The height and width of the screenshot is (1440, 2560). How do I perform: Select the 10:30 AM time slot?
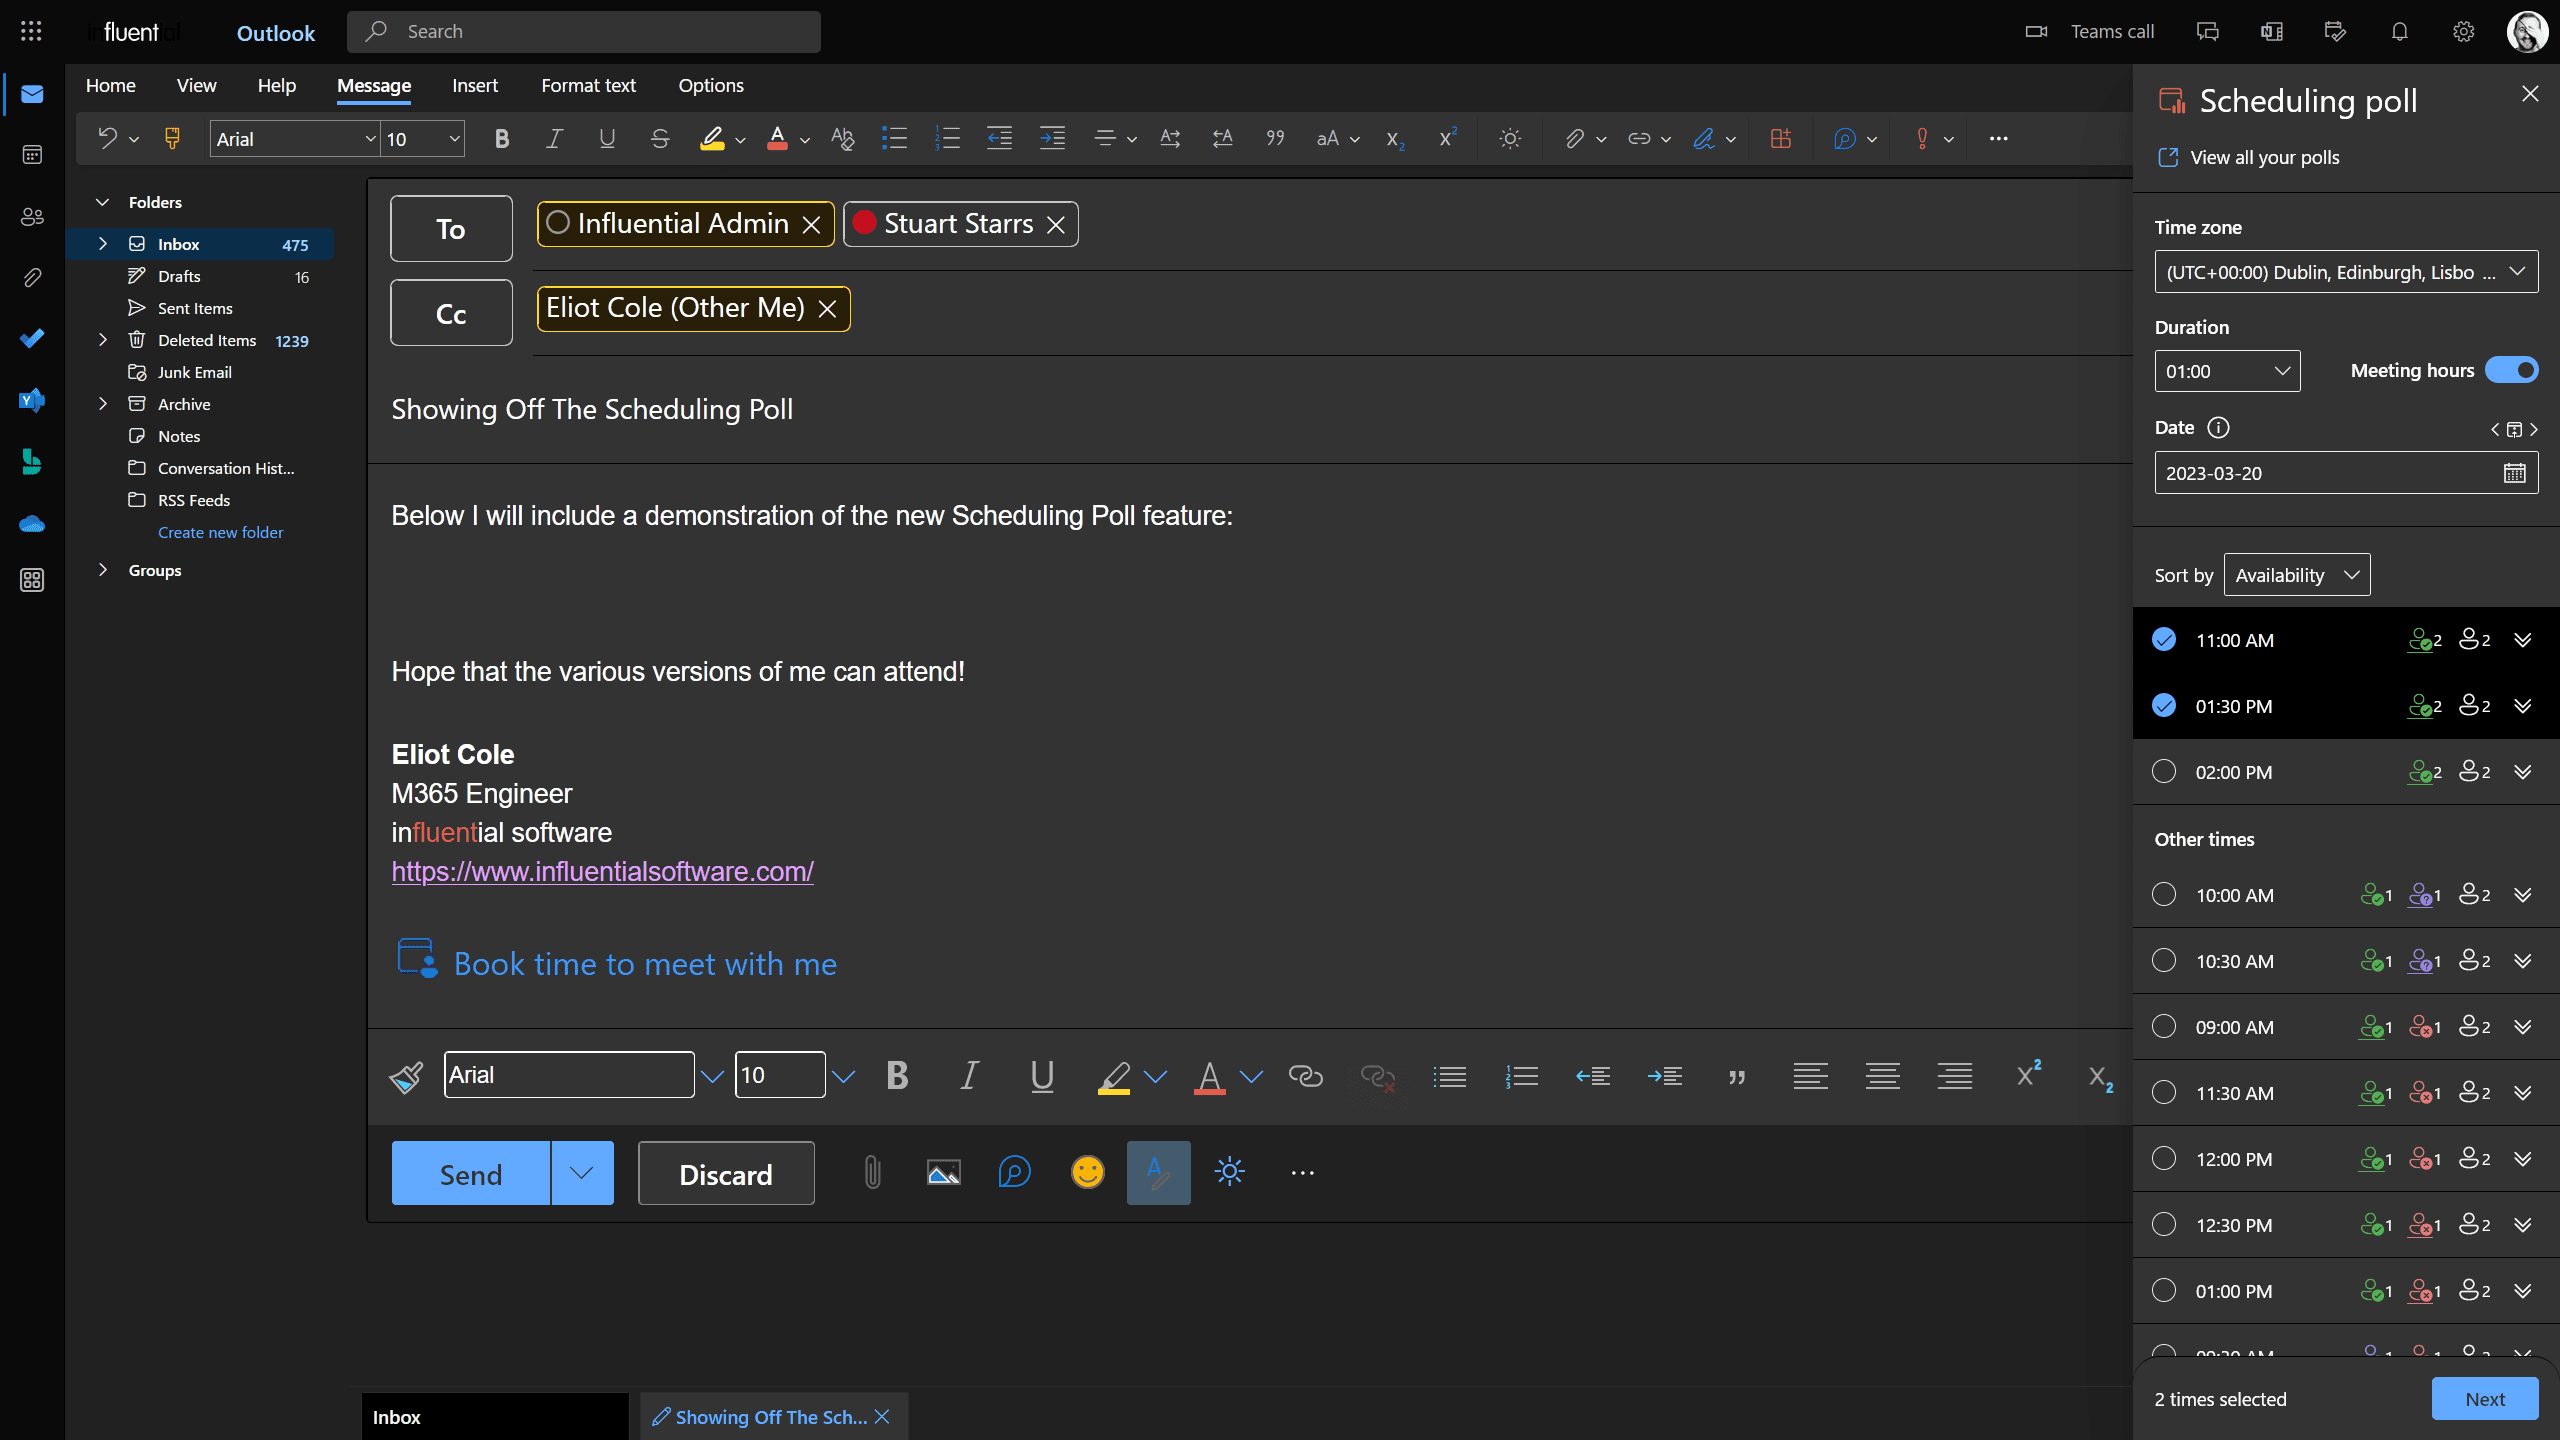(x=2163, y=961)
